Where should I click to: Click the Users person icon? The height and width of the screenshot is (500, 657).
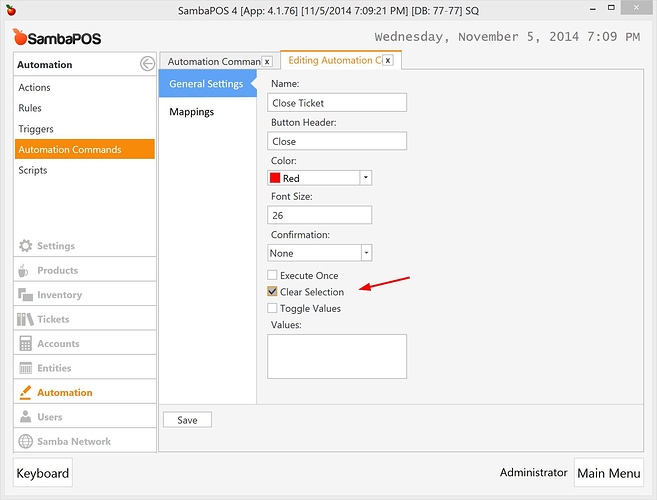[26, 417]
